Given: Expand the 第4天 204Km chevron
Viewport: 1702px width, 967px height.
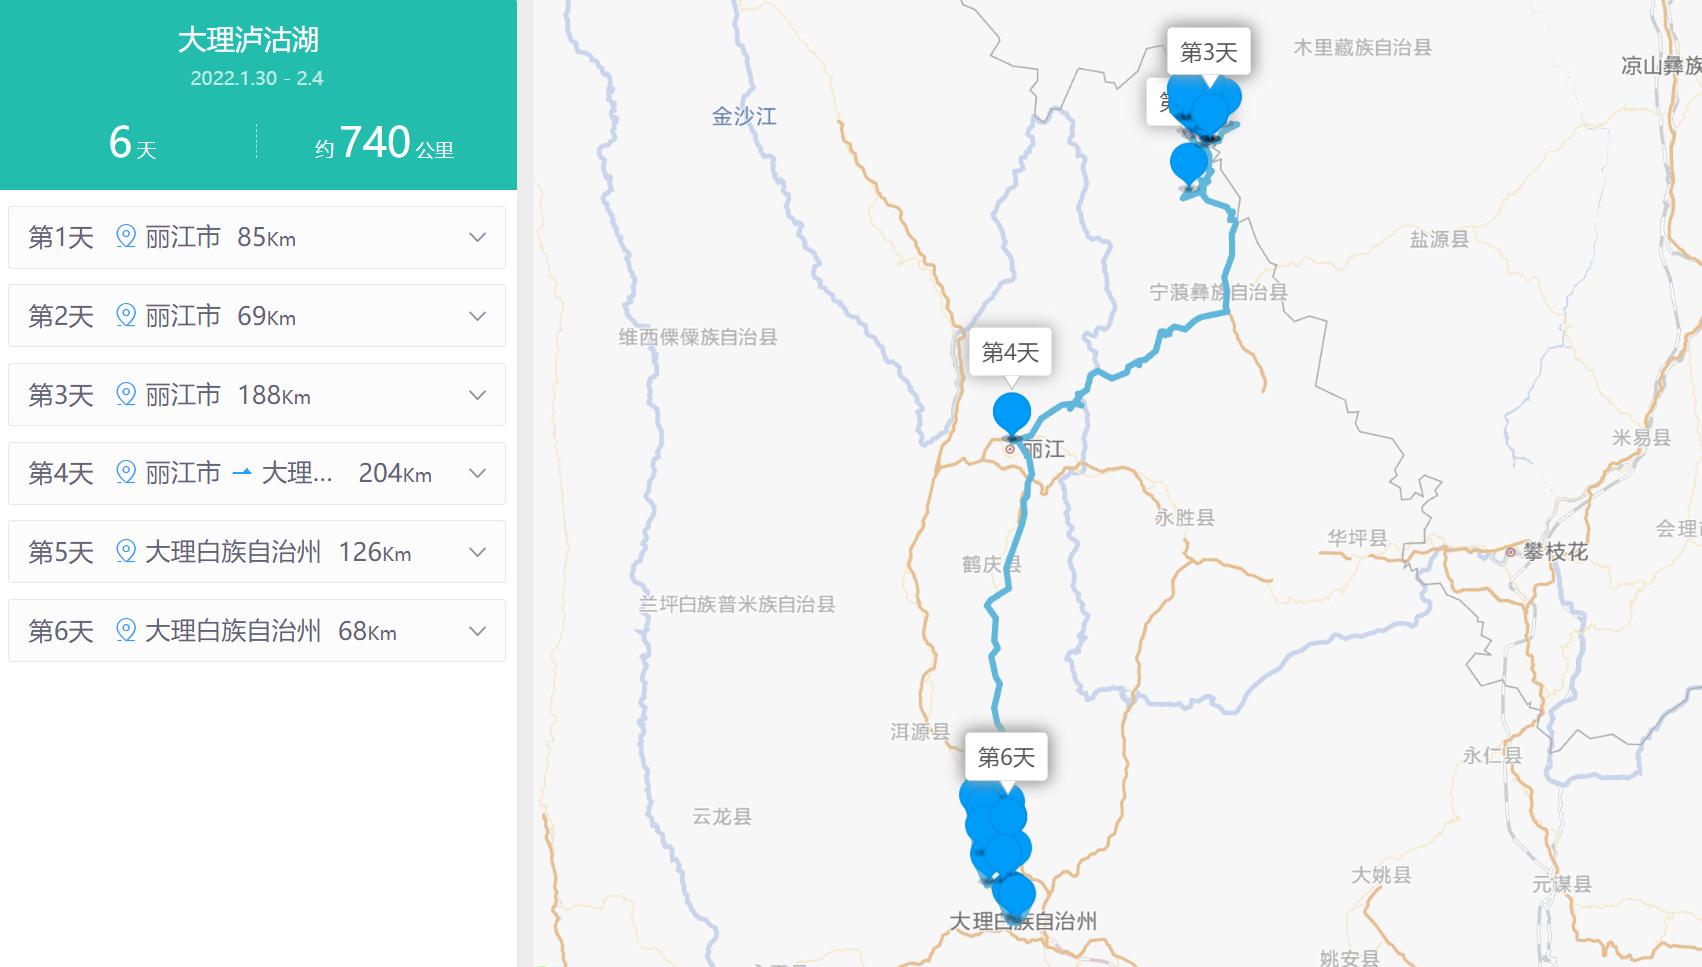Looking at the screenshot, I should [x=478, y=473].
